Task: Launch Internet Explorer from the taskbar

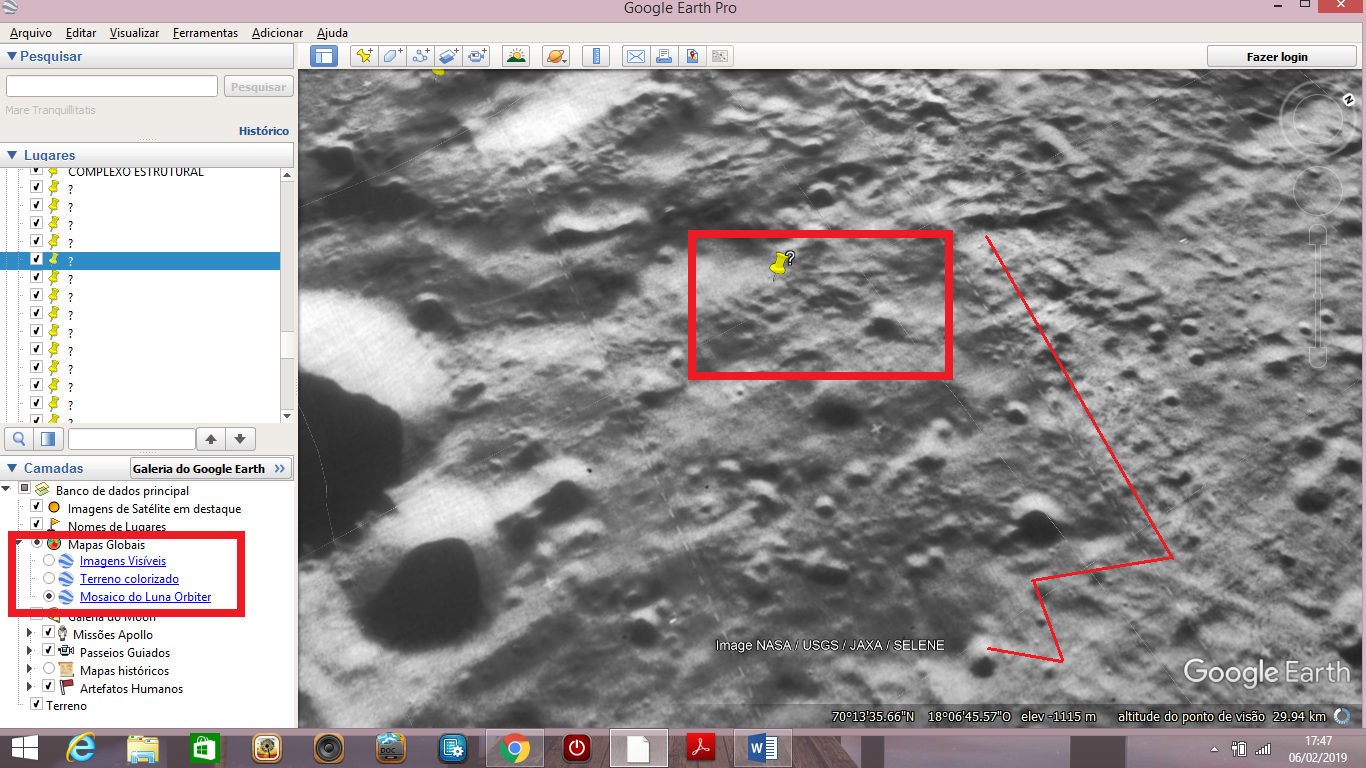Action: (x=81, y=747)
